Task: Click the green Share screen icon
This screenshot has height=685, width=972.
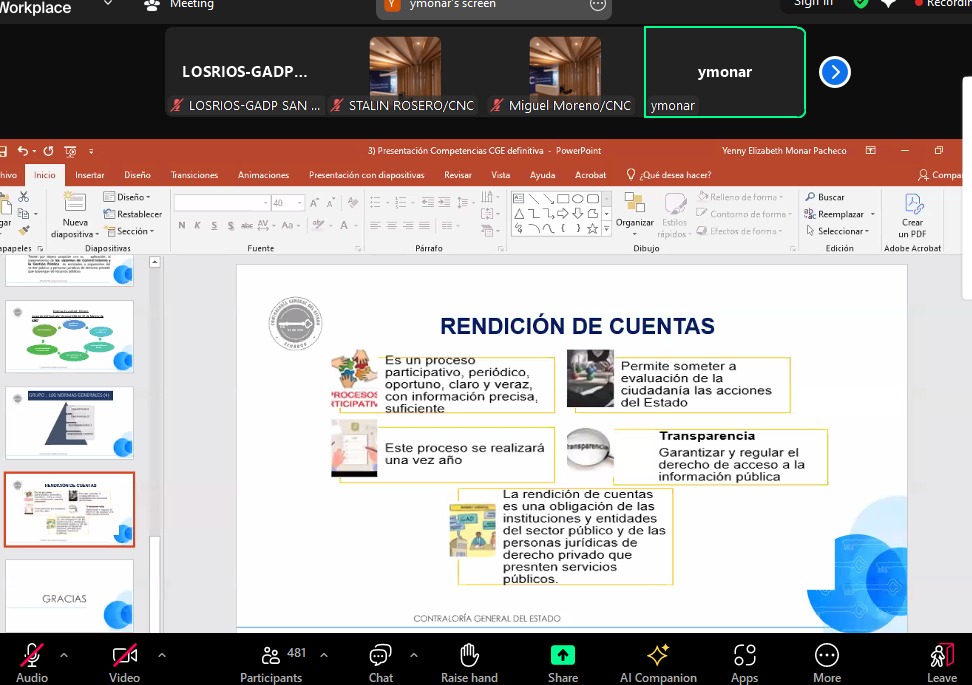Action: coord(563,656)
